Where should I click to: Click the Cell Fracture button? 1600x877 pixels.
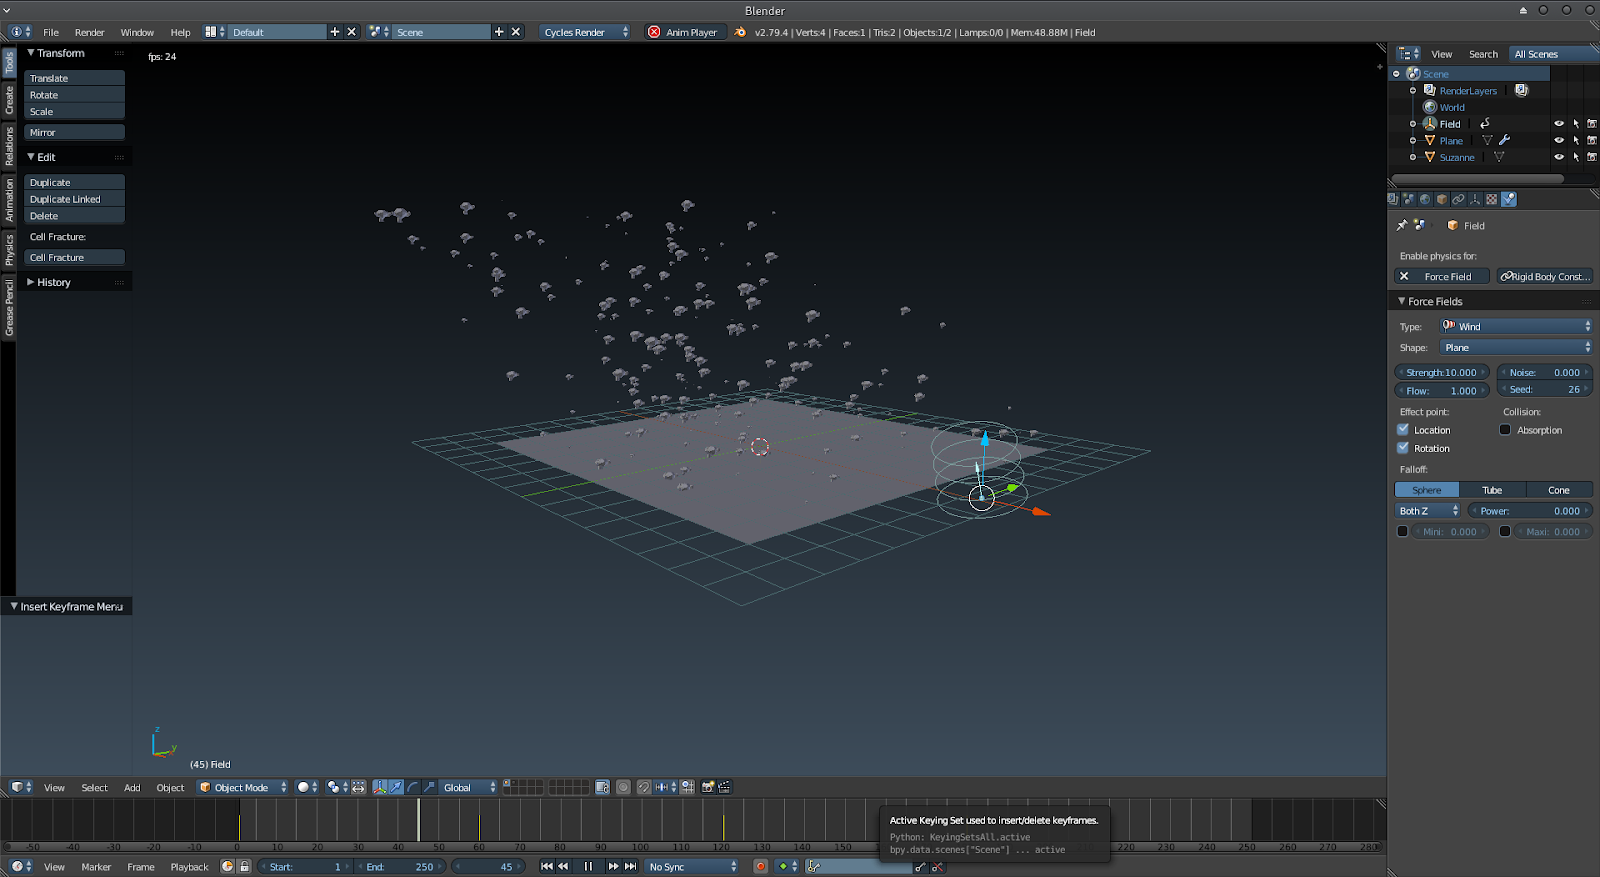pyautogui.click(x=75, y=257)
